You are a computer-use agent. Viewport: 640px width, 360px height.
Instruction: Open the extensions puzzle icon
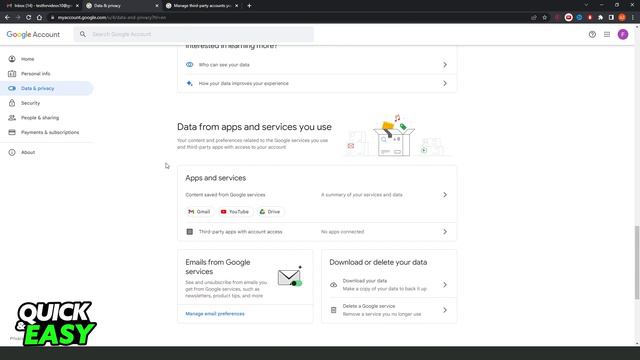click(600, 18)
